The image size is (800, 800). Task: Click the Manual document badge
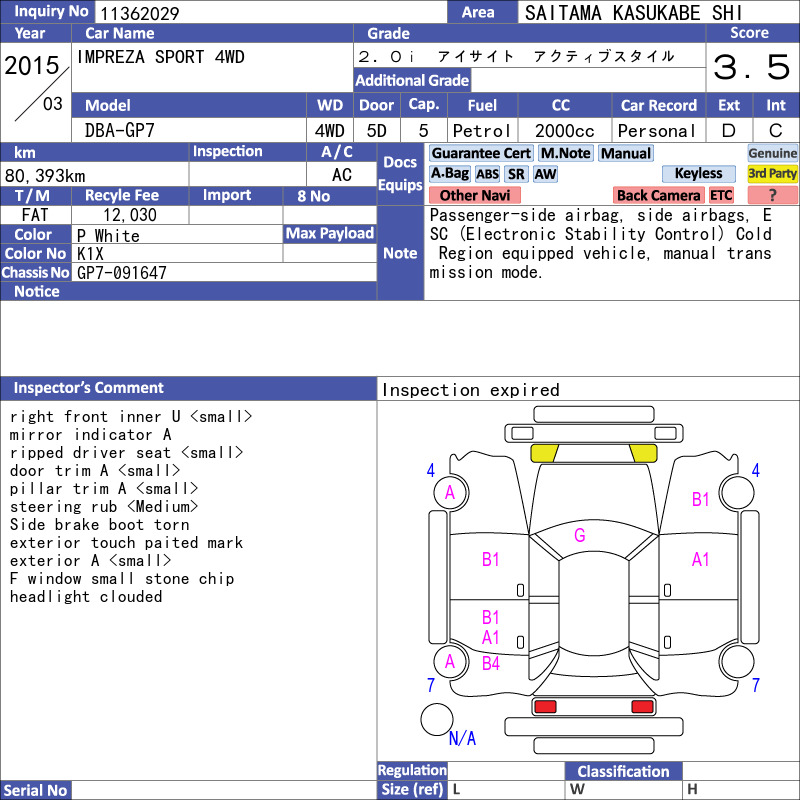(626, 153)
